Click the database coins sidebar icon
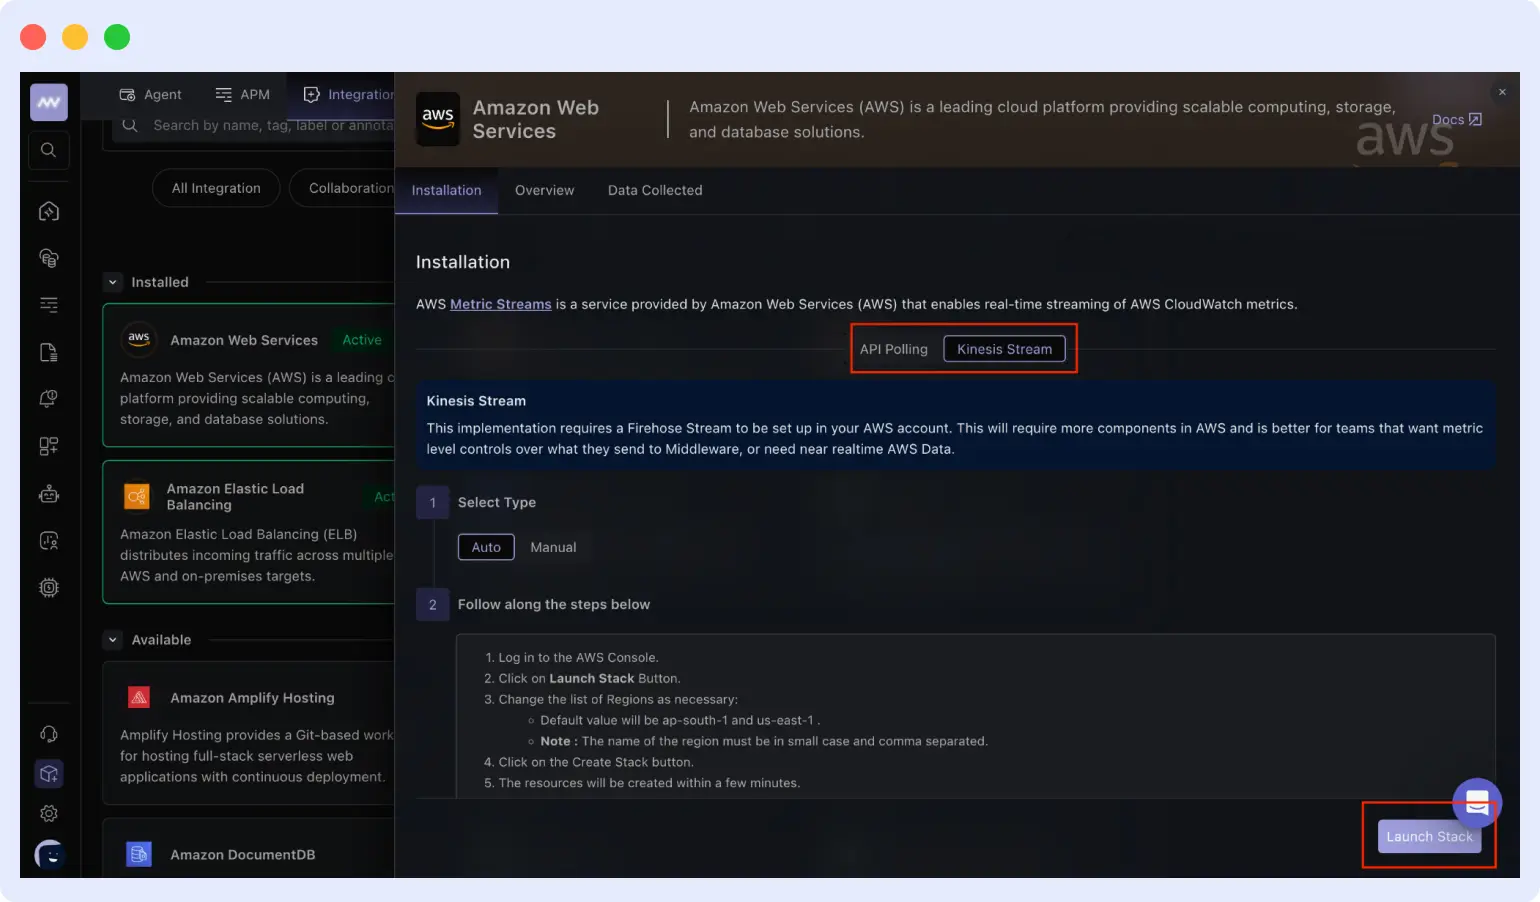Screen dimensions: 1540x902 [49, 258]
